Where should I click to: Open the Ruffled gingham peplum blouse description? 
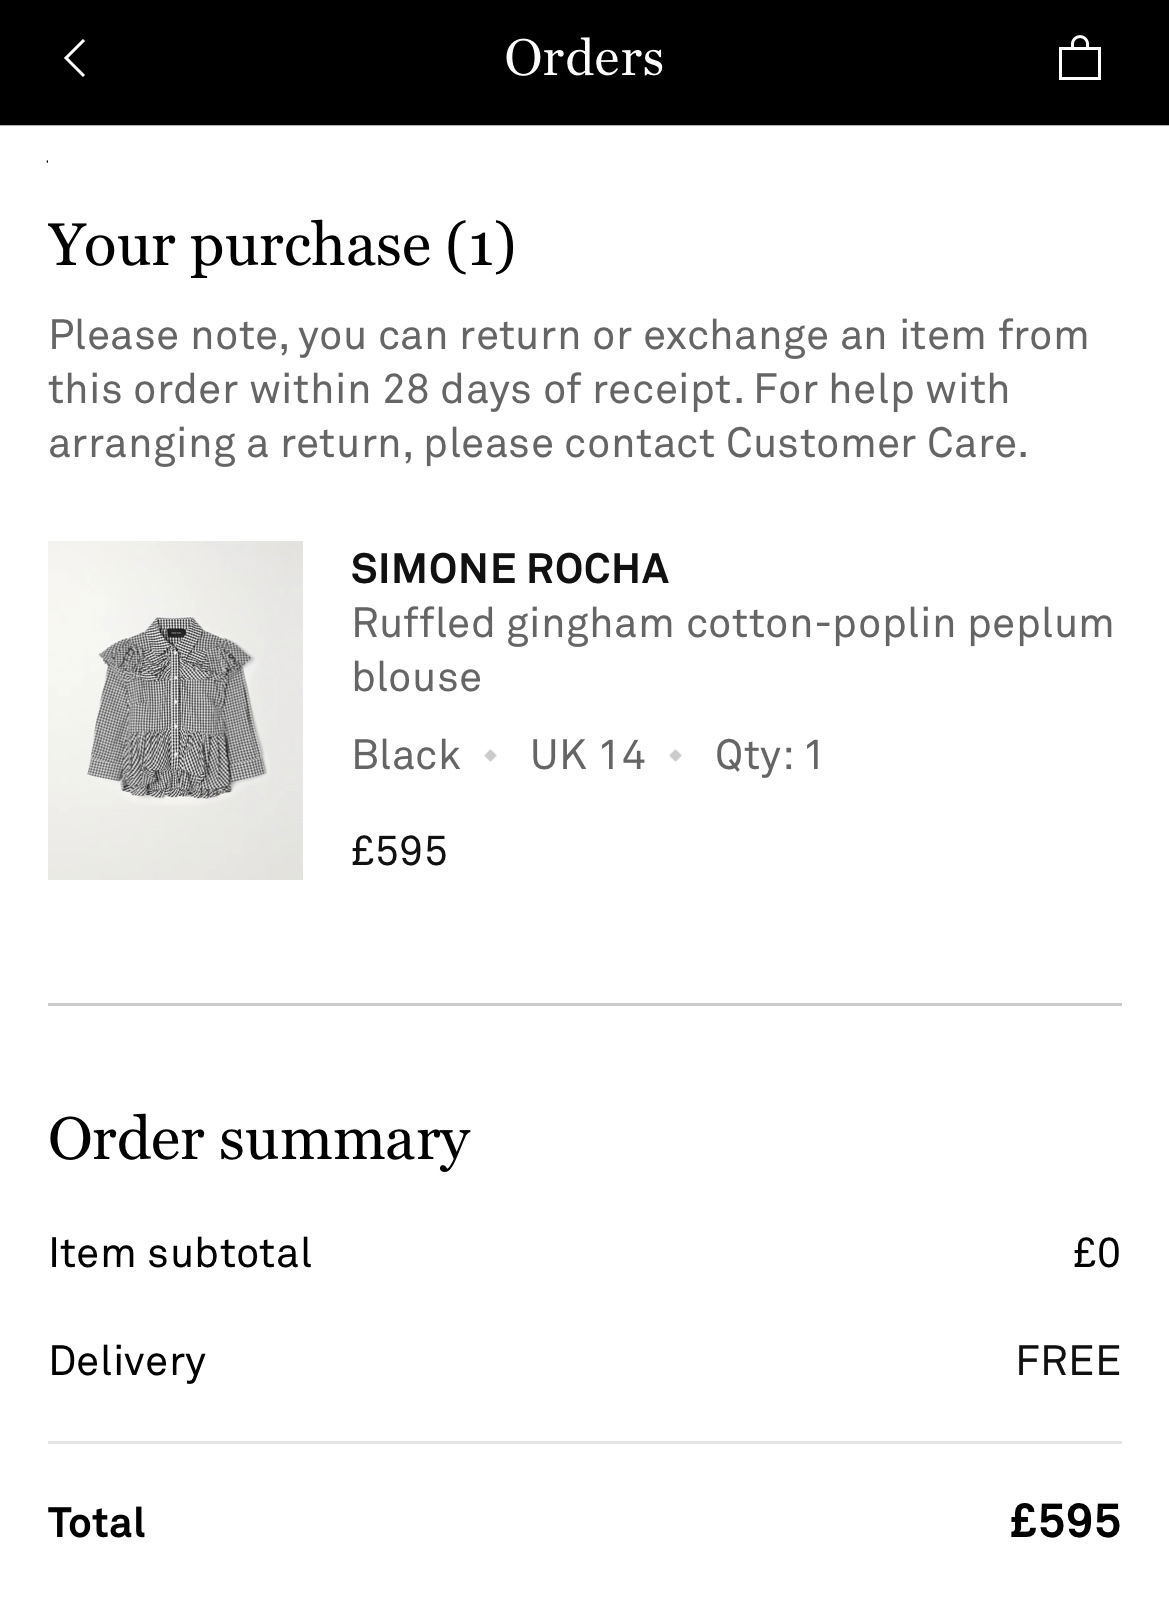(x=732, y=649)
